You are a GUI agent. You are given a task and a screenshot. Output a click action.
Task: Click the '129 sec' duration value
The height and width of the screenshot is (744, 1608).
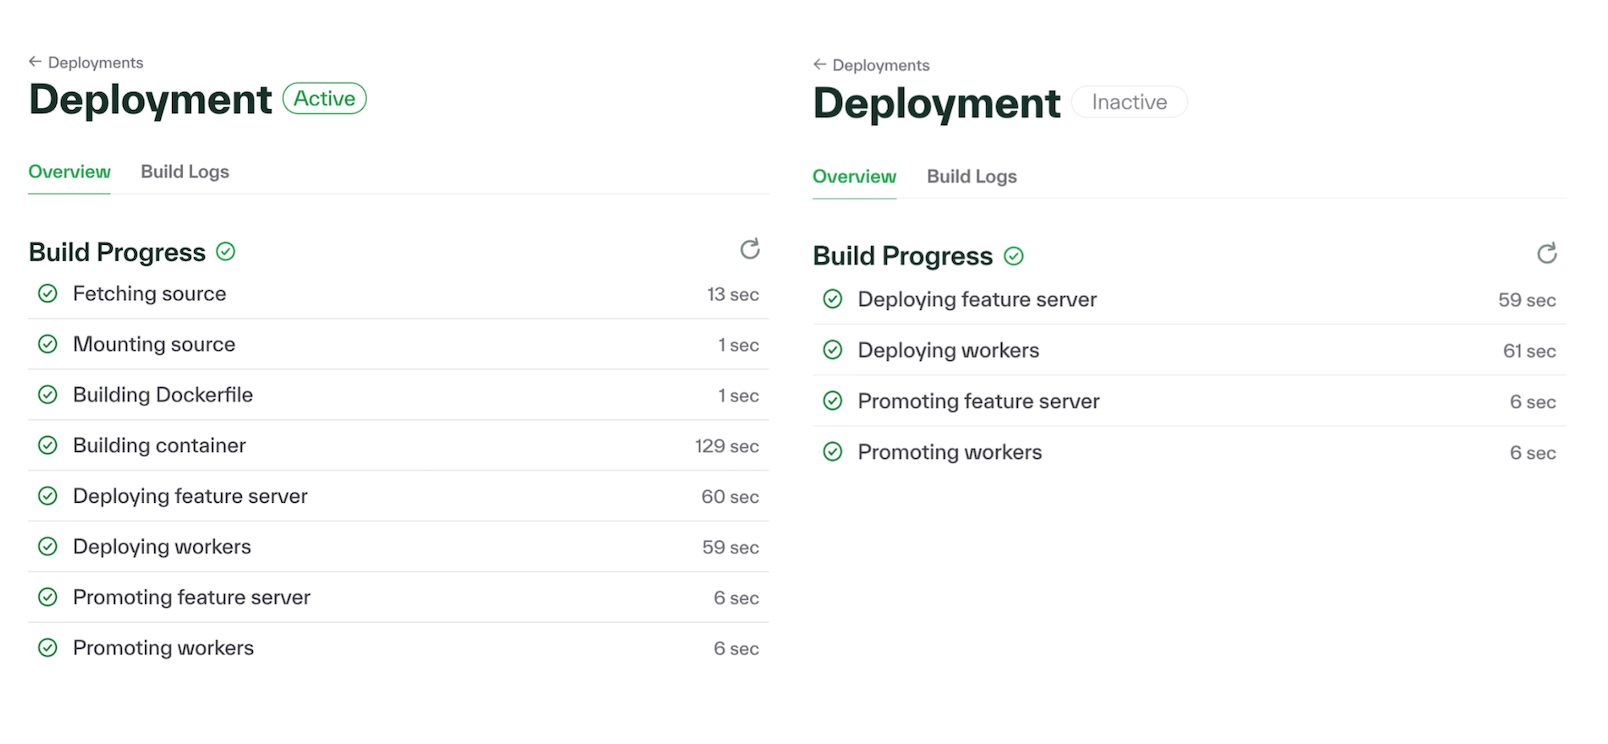pos(727,446)
